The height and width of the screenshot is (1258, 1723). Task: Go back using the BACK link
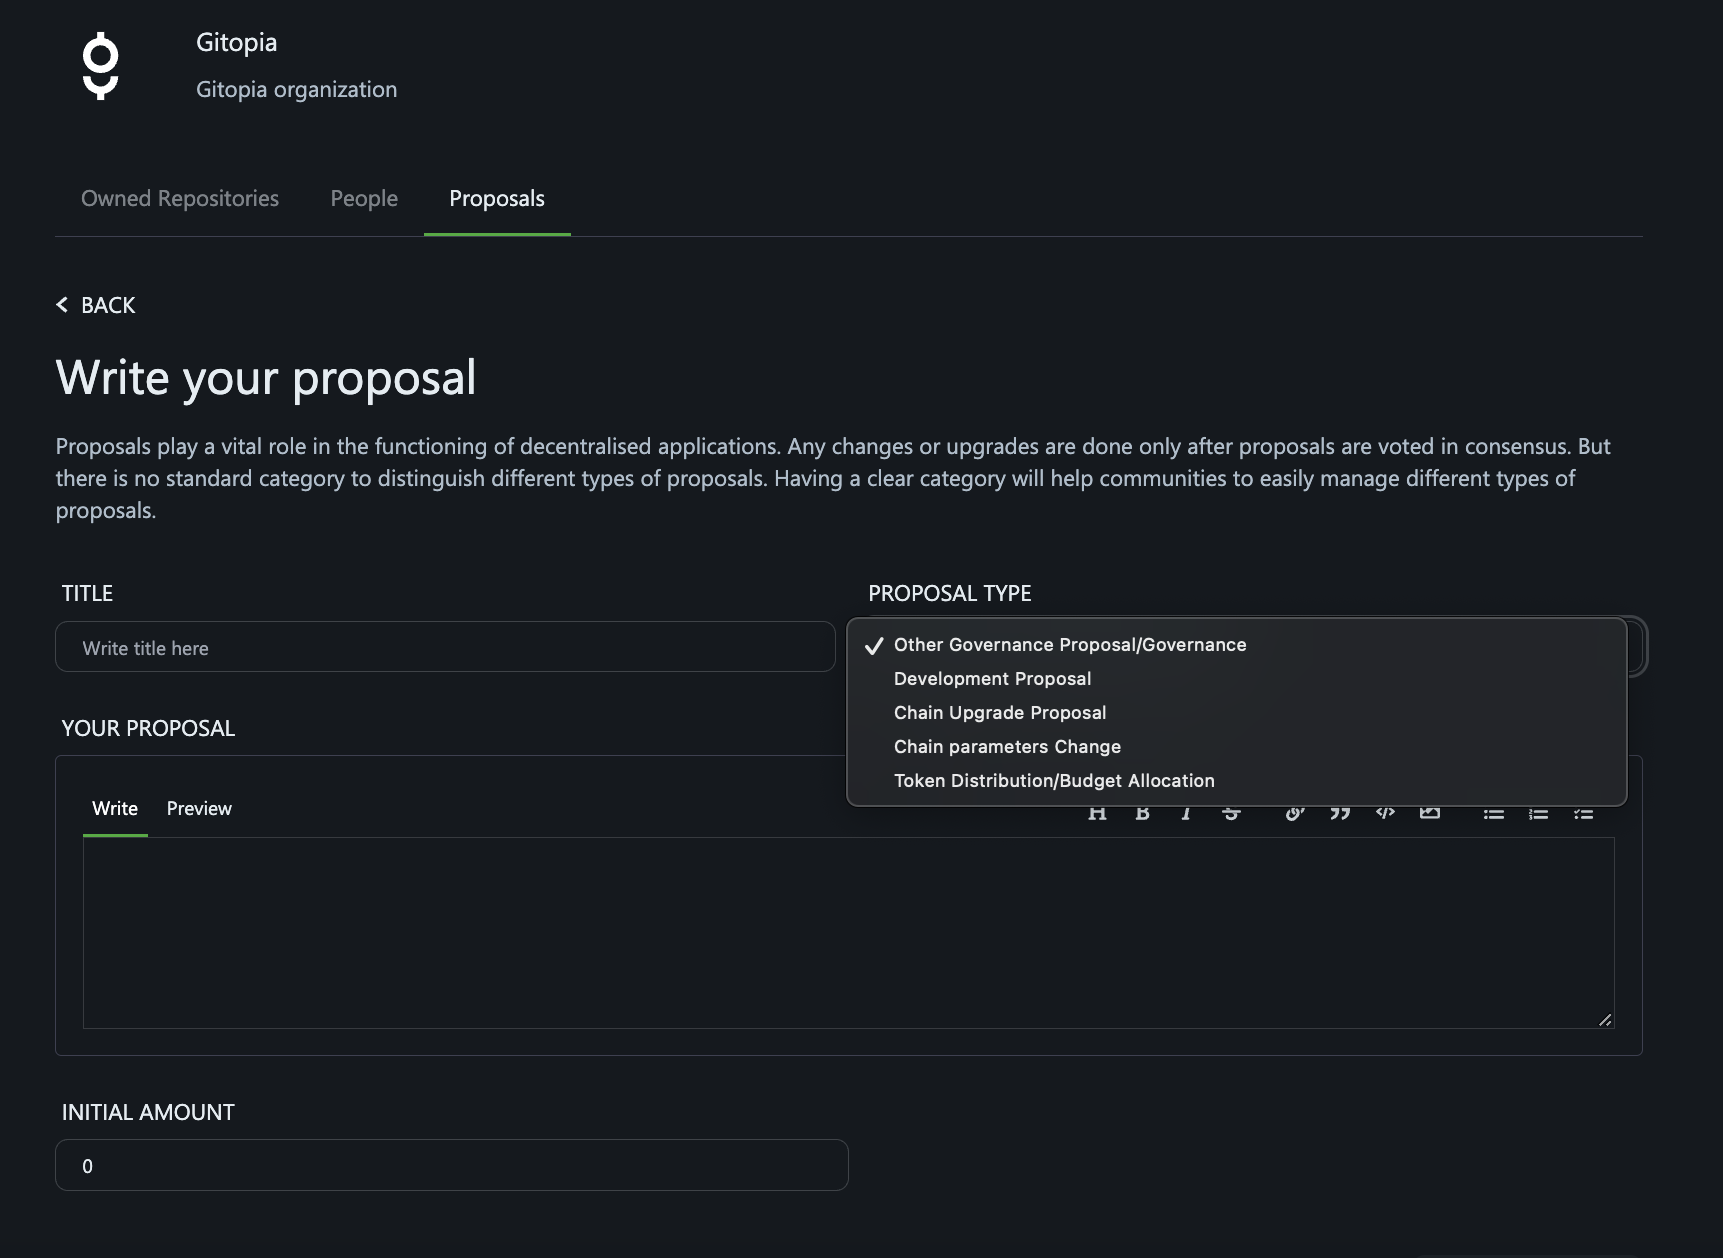pyautogui.click(x=96, y=305)
